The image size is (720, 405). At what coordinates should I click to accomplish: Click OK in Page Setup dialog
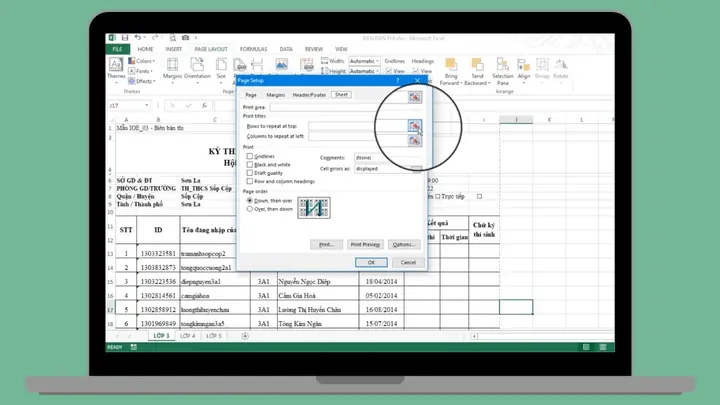[371, 263]
